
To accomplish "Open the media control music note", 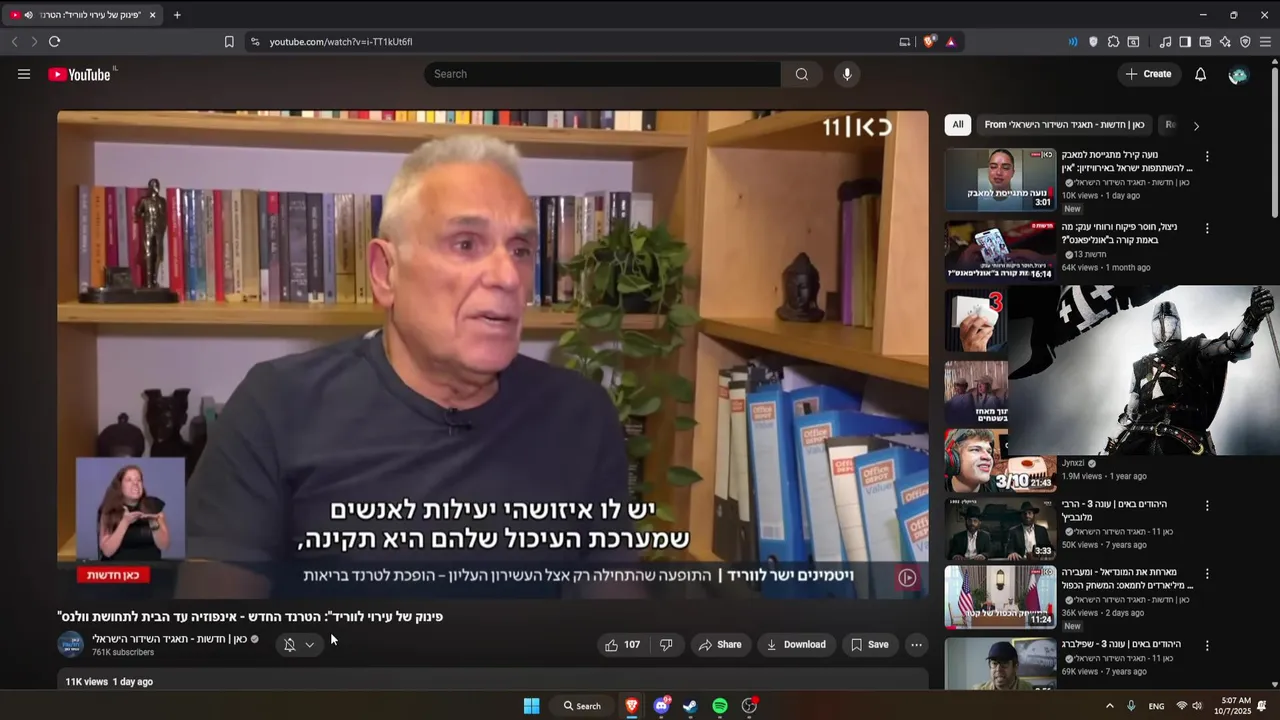I will coord(1165,42).
